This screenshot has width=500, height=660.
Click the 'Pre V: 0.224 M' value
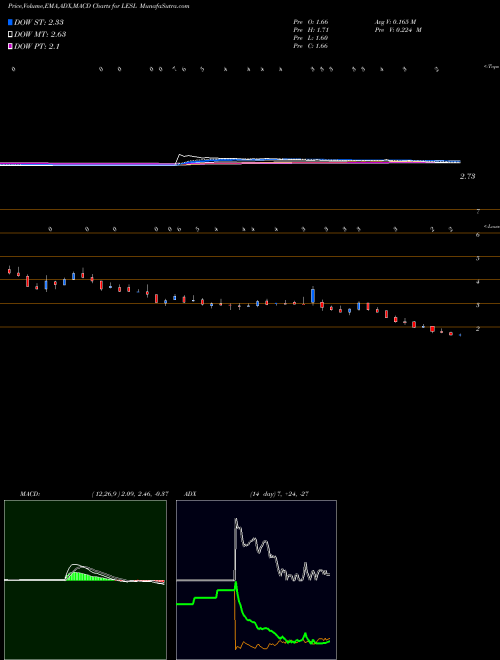(399, 30)
